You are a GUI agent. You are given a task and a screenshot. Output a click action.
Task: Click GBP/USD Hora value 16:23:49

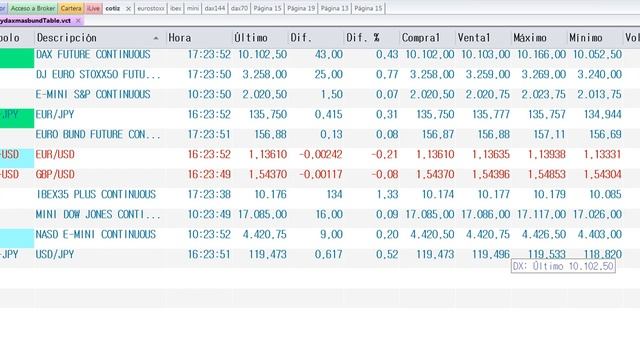209,174
